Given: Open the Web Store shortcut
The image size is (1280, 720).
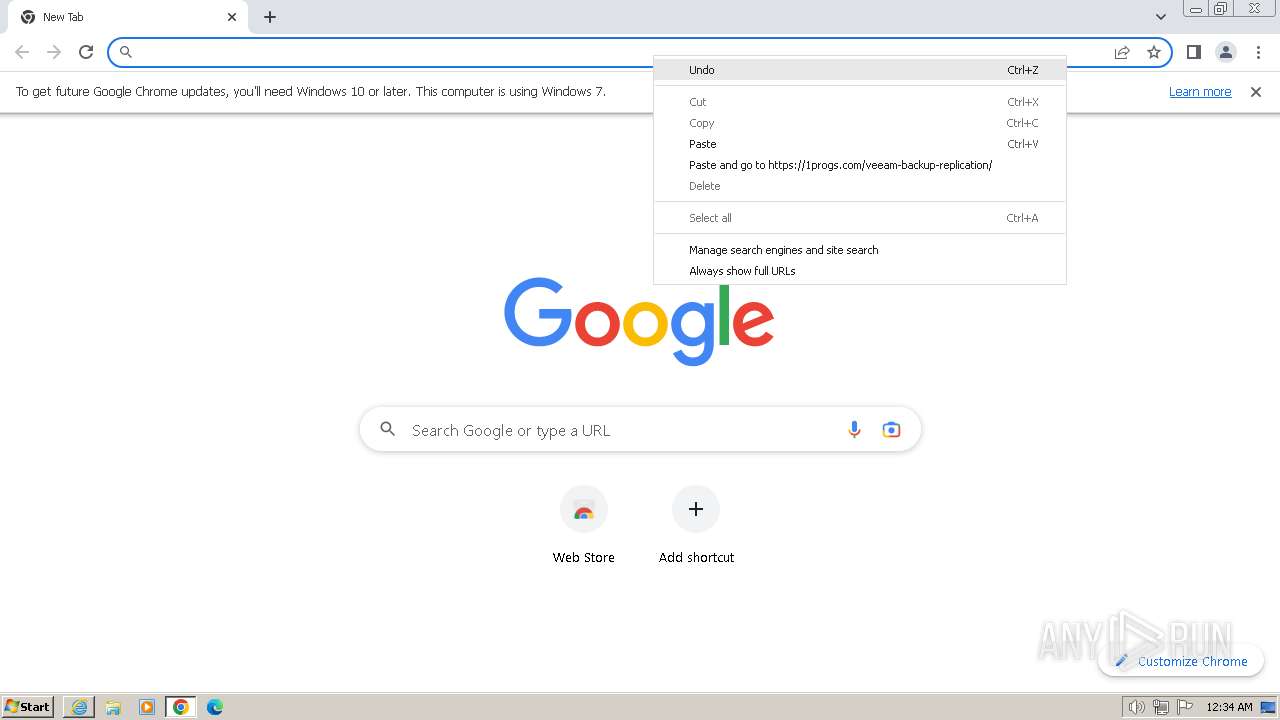Looking at the screenshot, I should pos(584,527).
